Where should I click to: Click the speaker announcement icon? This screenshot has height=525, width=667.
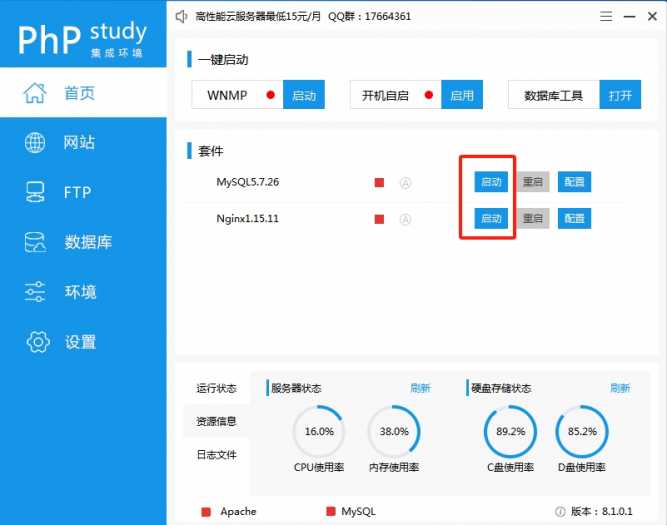pos(182,17)
